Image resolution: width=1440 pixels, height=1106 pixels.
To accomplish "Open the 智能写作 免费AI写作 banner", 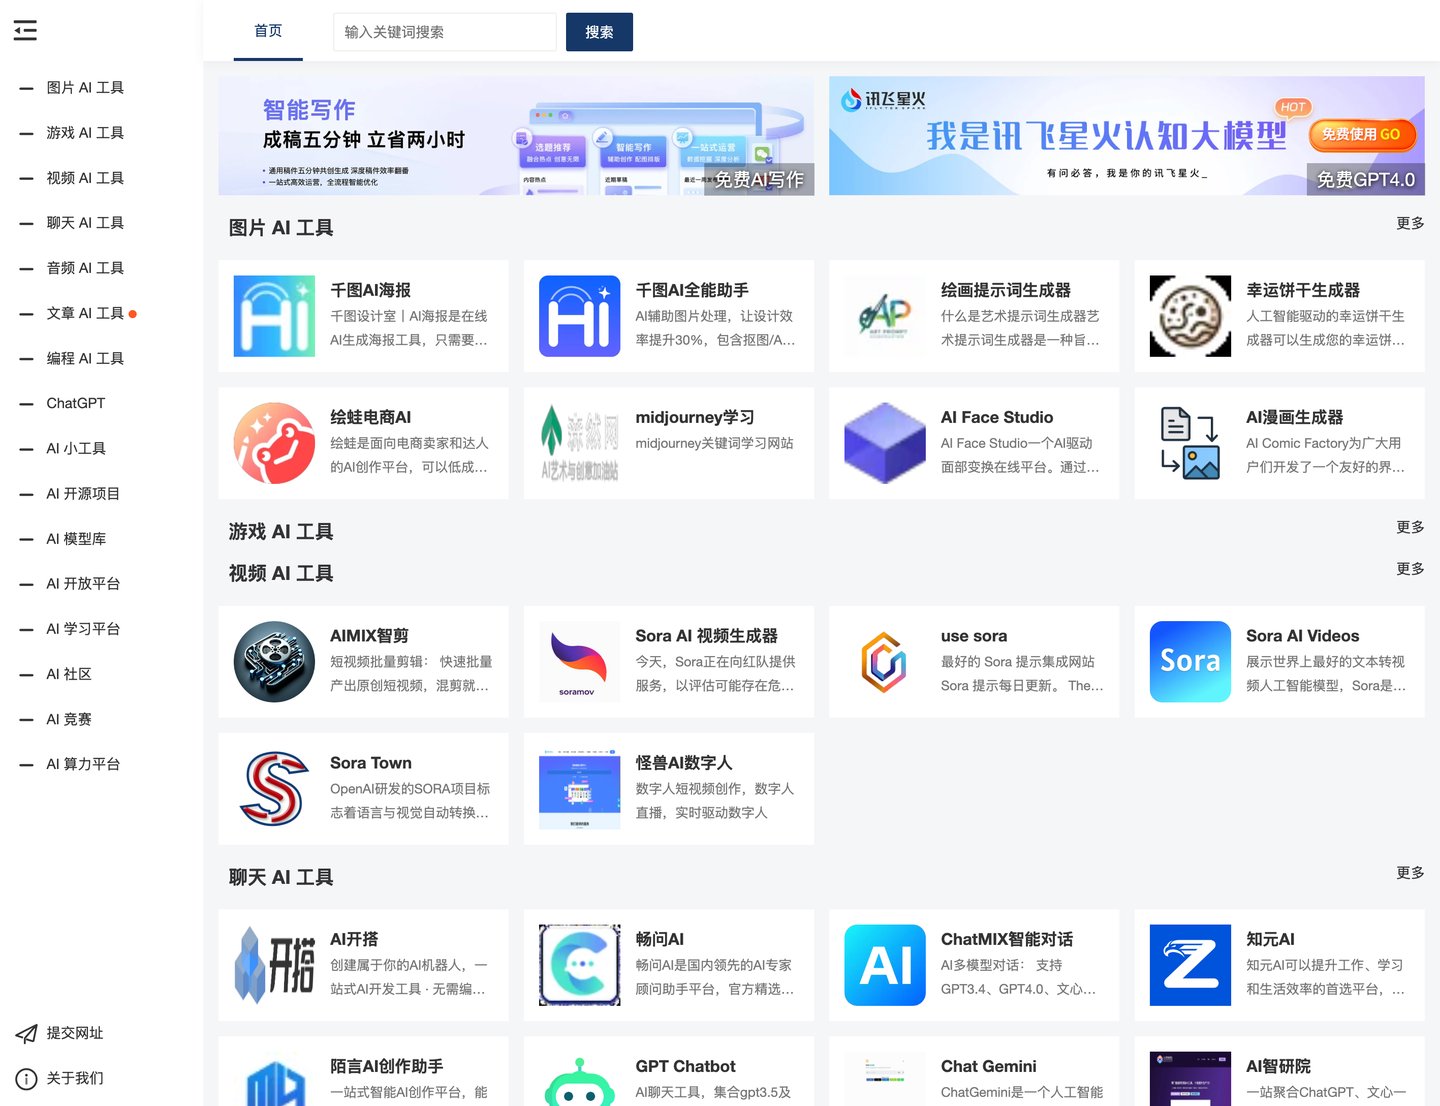I will pyautogui.click(x=516, y=136).
